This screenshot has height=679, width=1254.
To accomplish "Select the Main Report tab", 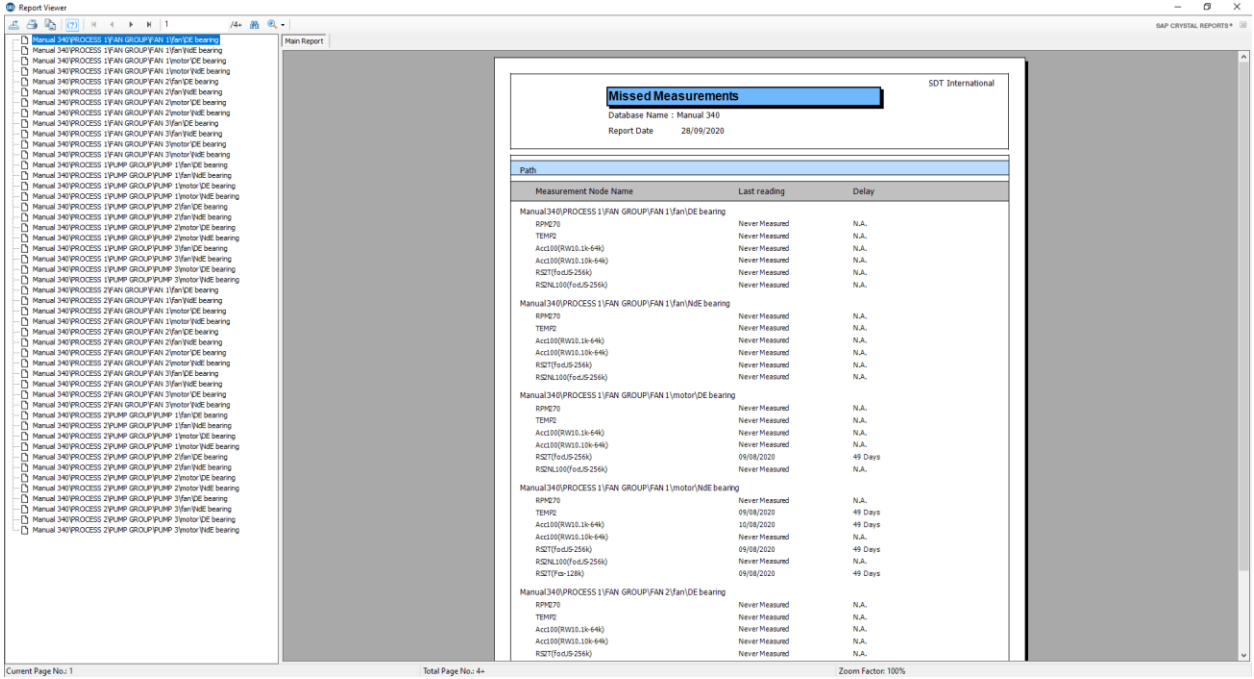I will tap(305, 41).
